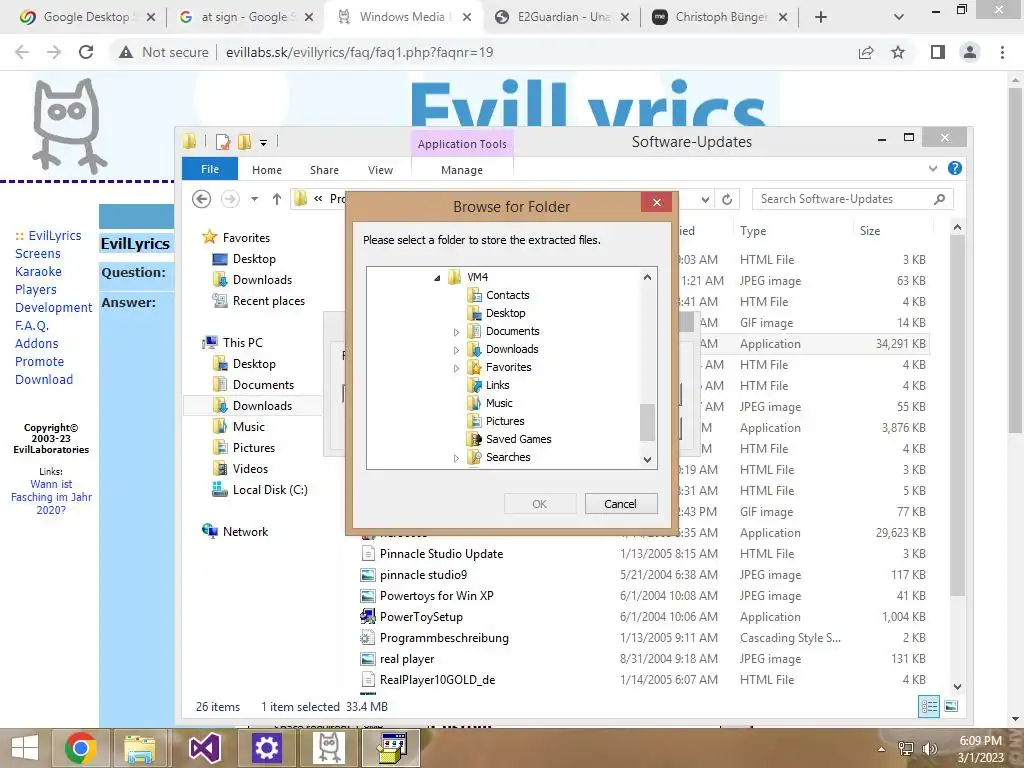
Task: Expand the Explorer ribbon chevron
Action: coord(933,168)
